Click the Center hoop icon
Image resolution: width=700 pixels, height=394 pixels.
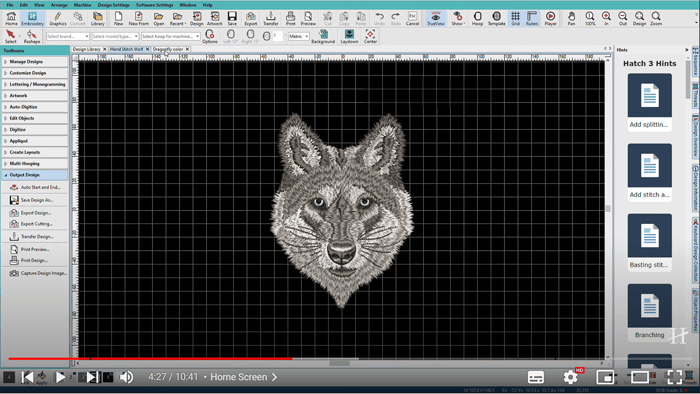370,37
